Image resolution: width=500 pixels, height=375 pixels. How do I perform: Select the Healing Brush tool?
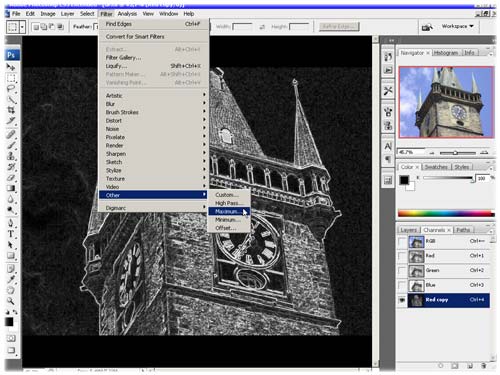tap(11, 134)
